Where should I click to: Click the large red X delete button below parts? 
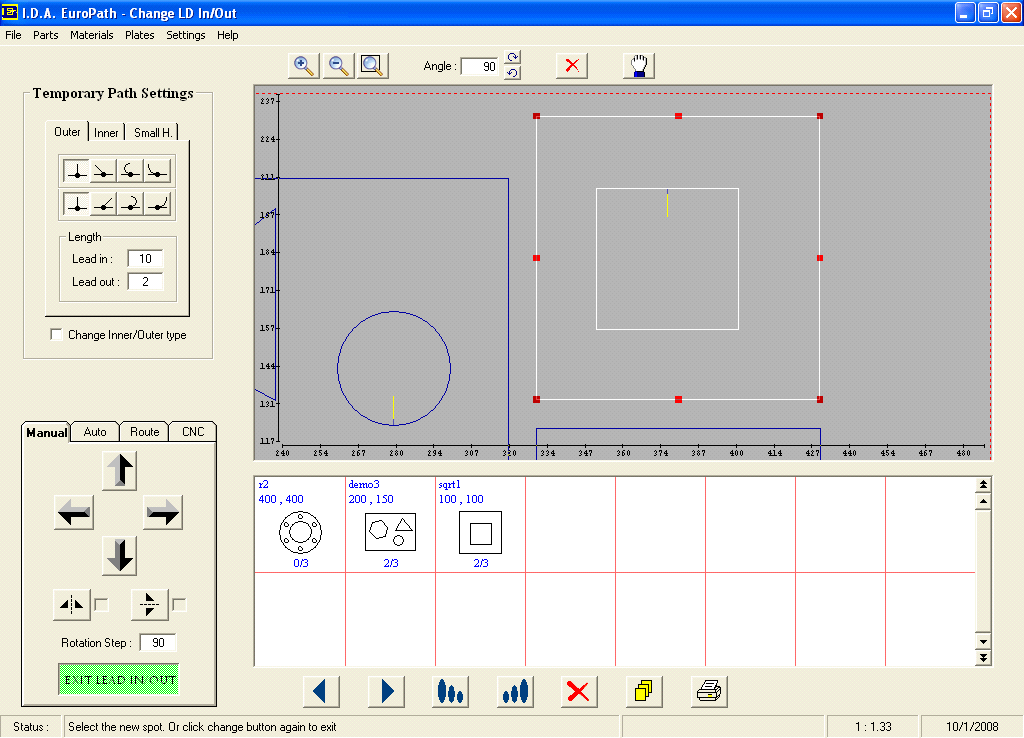(579, 691)
